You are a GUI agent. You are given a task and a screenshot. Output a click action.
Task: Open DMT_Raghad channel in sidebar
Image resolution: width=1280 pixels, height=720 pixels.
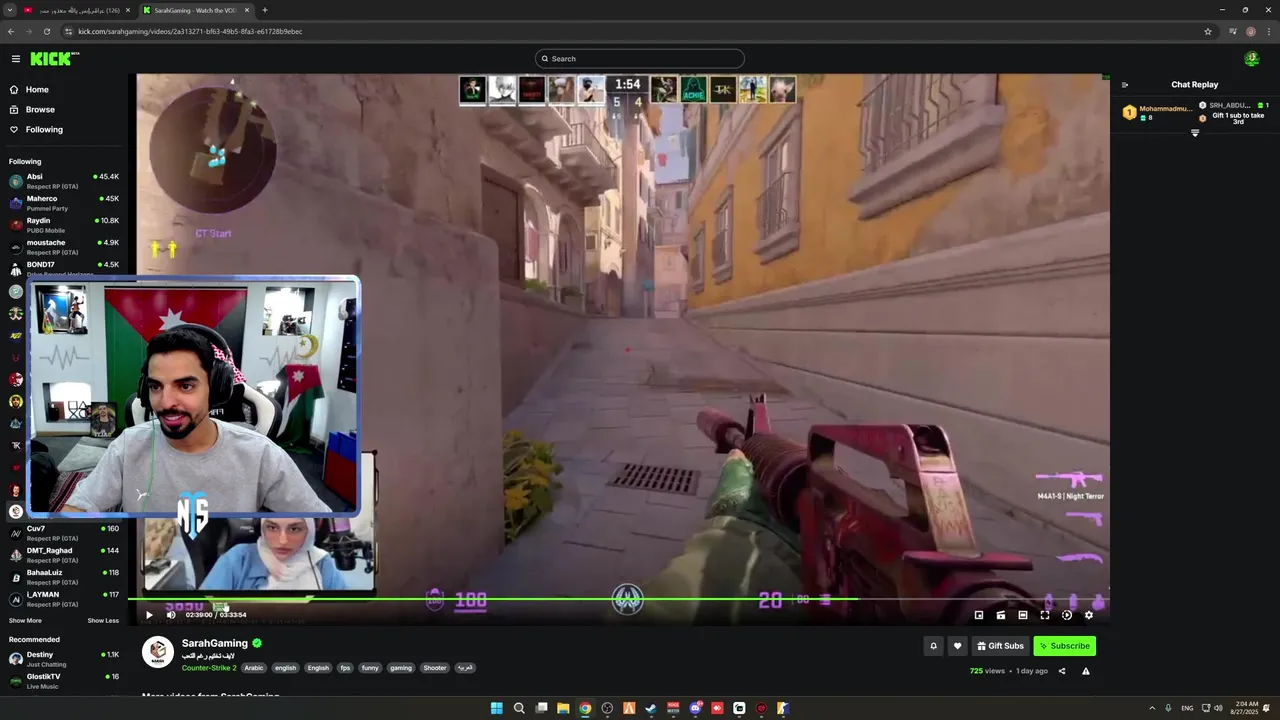tap(64, 555)
